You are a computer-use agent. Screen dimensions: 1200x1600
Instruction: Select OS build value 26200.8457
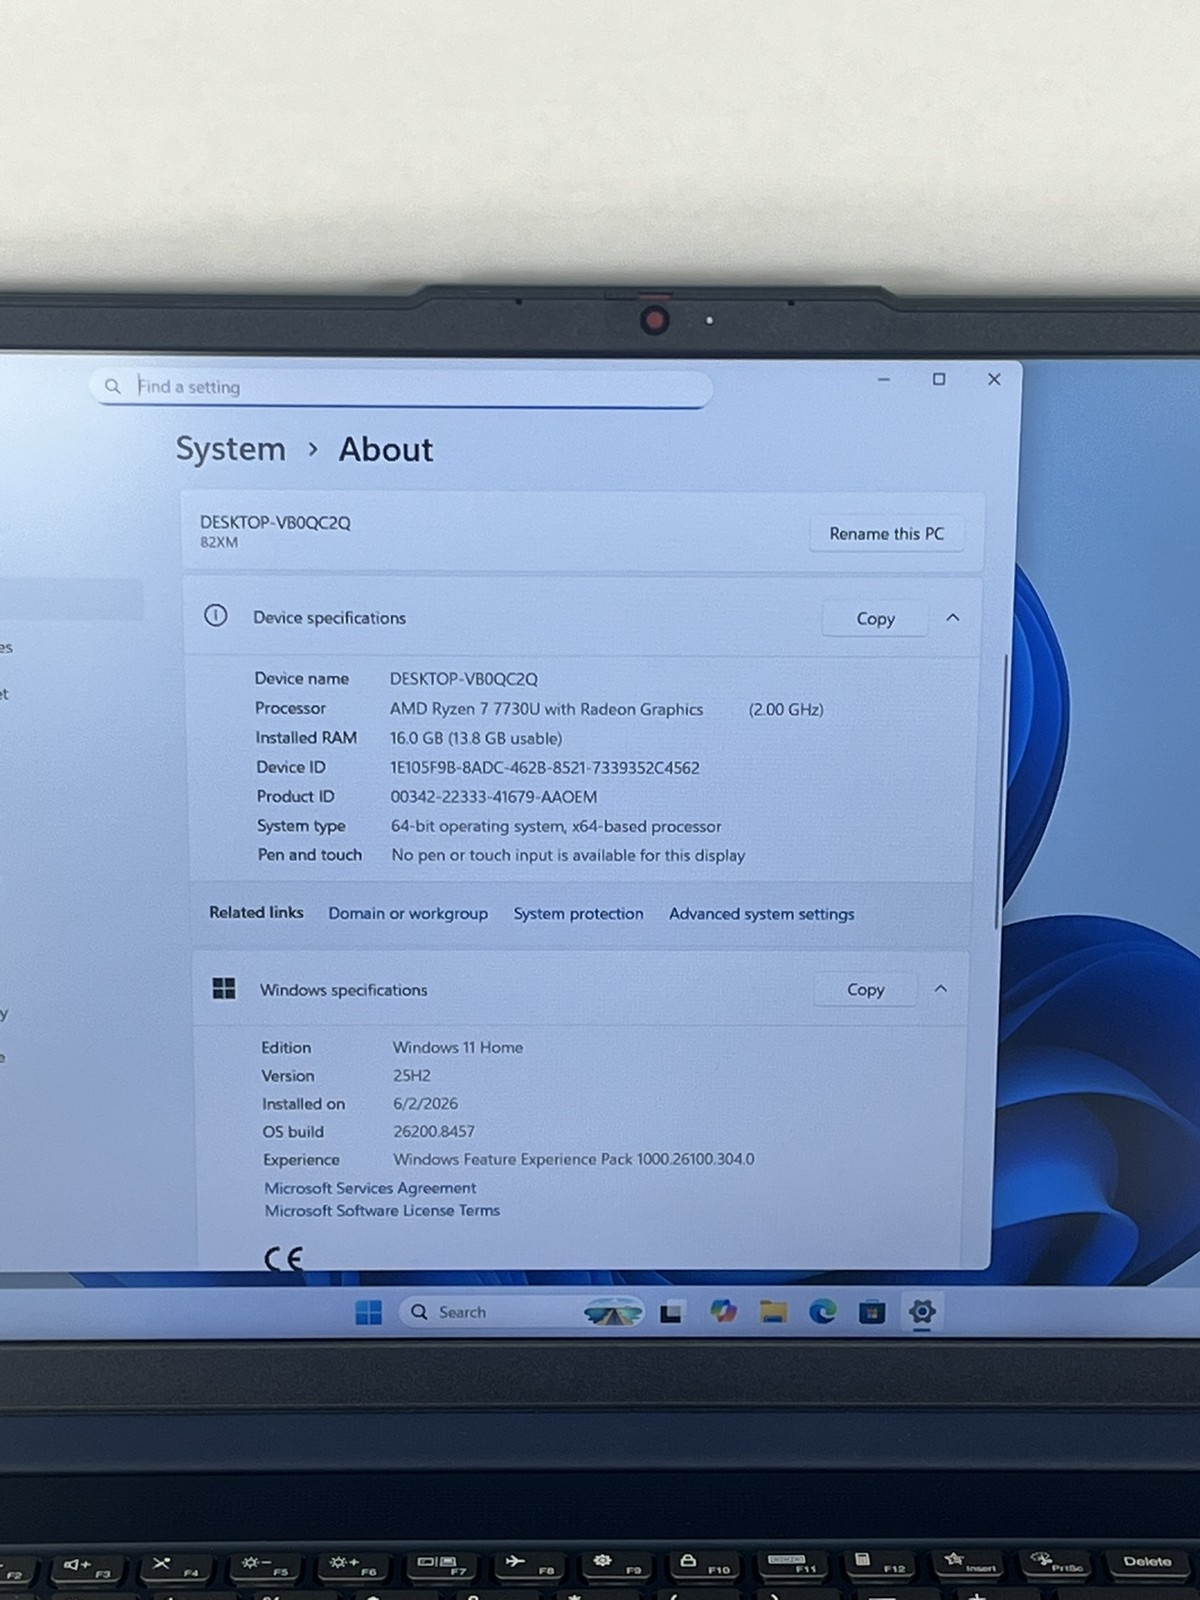434,1131
